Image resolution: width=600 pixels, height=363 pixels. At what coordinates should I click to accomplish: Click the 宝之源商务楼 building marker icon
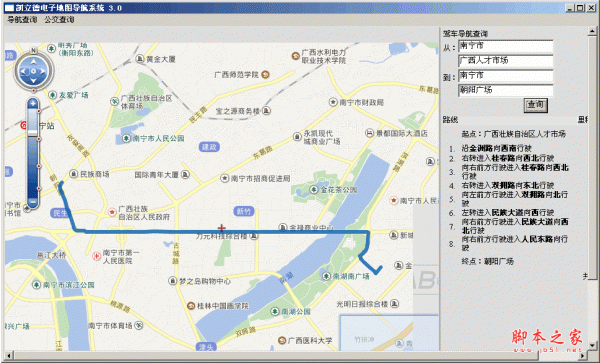267,111
